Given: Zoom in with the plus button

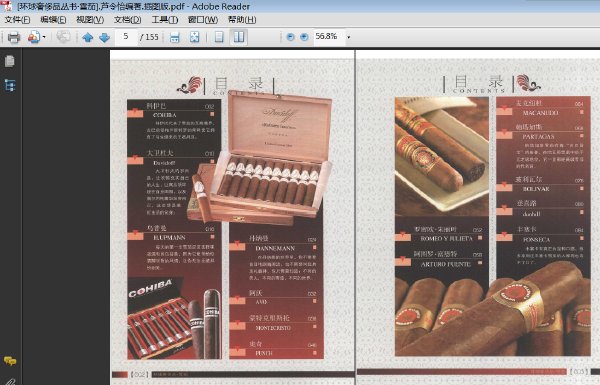Looking at the screenshot, I should point(304,37).
